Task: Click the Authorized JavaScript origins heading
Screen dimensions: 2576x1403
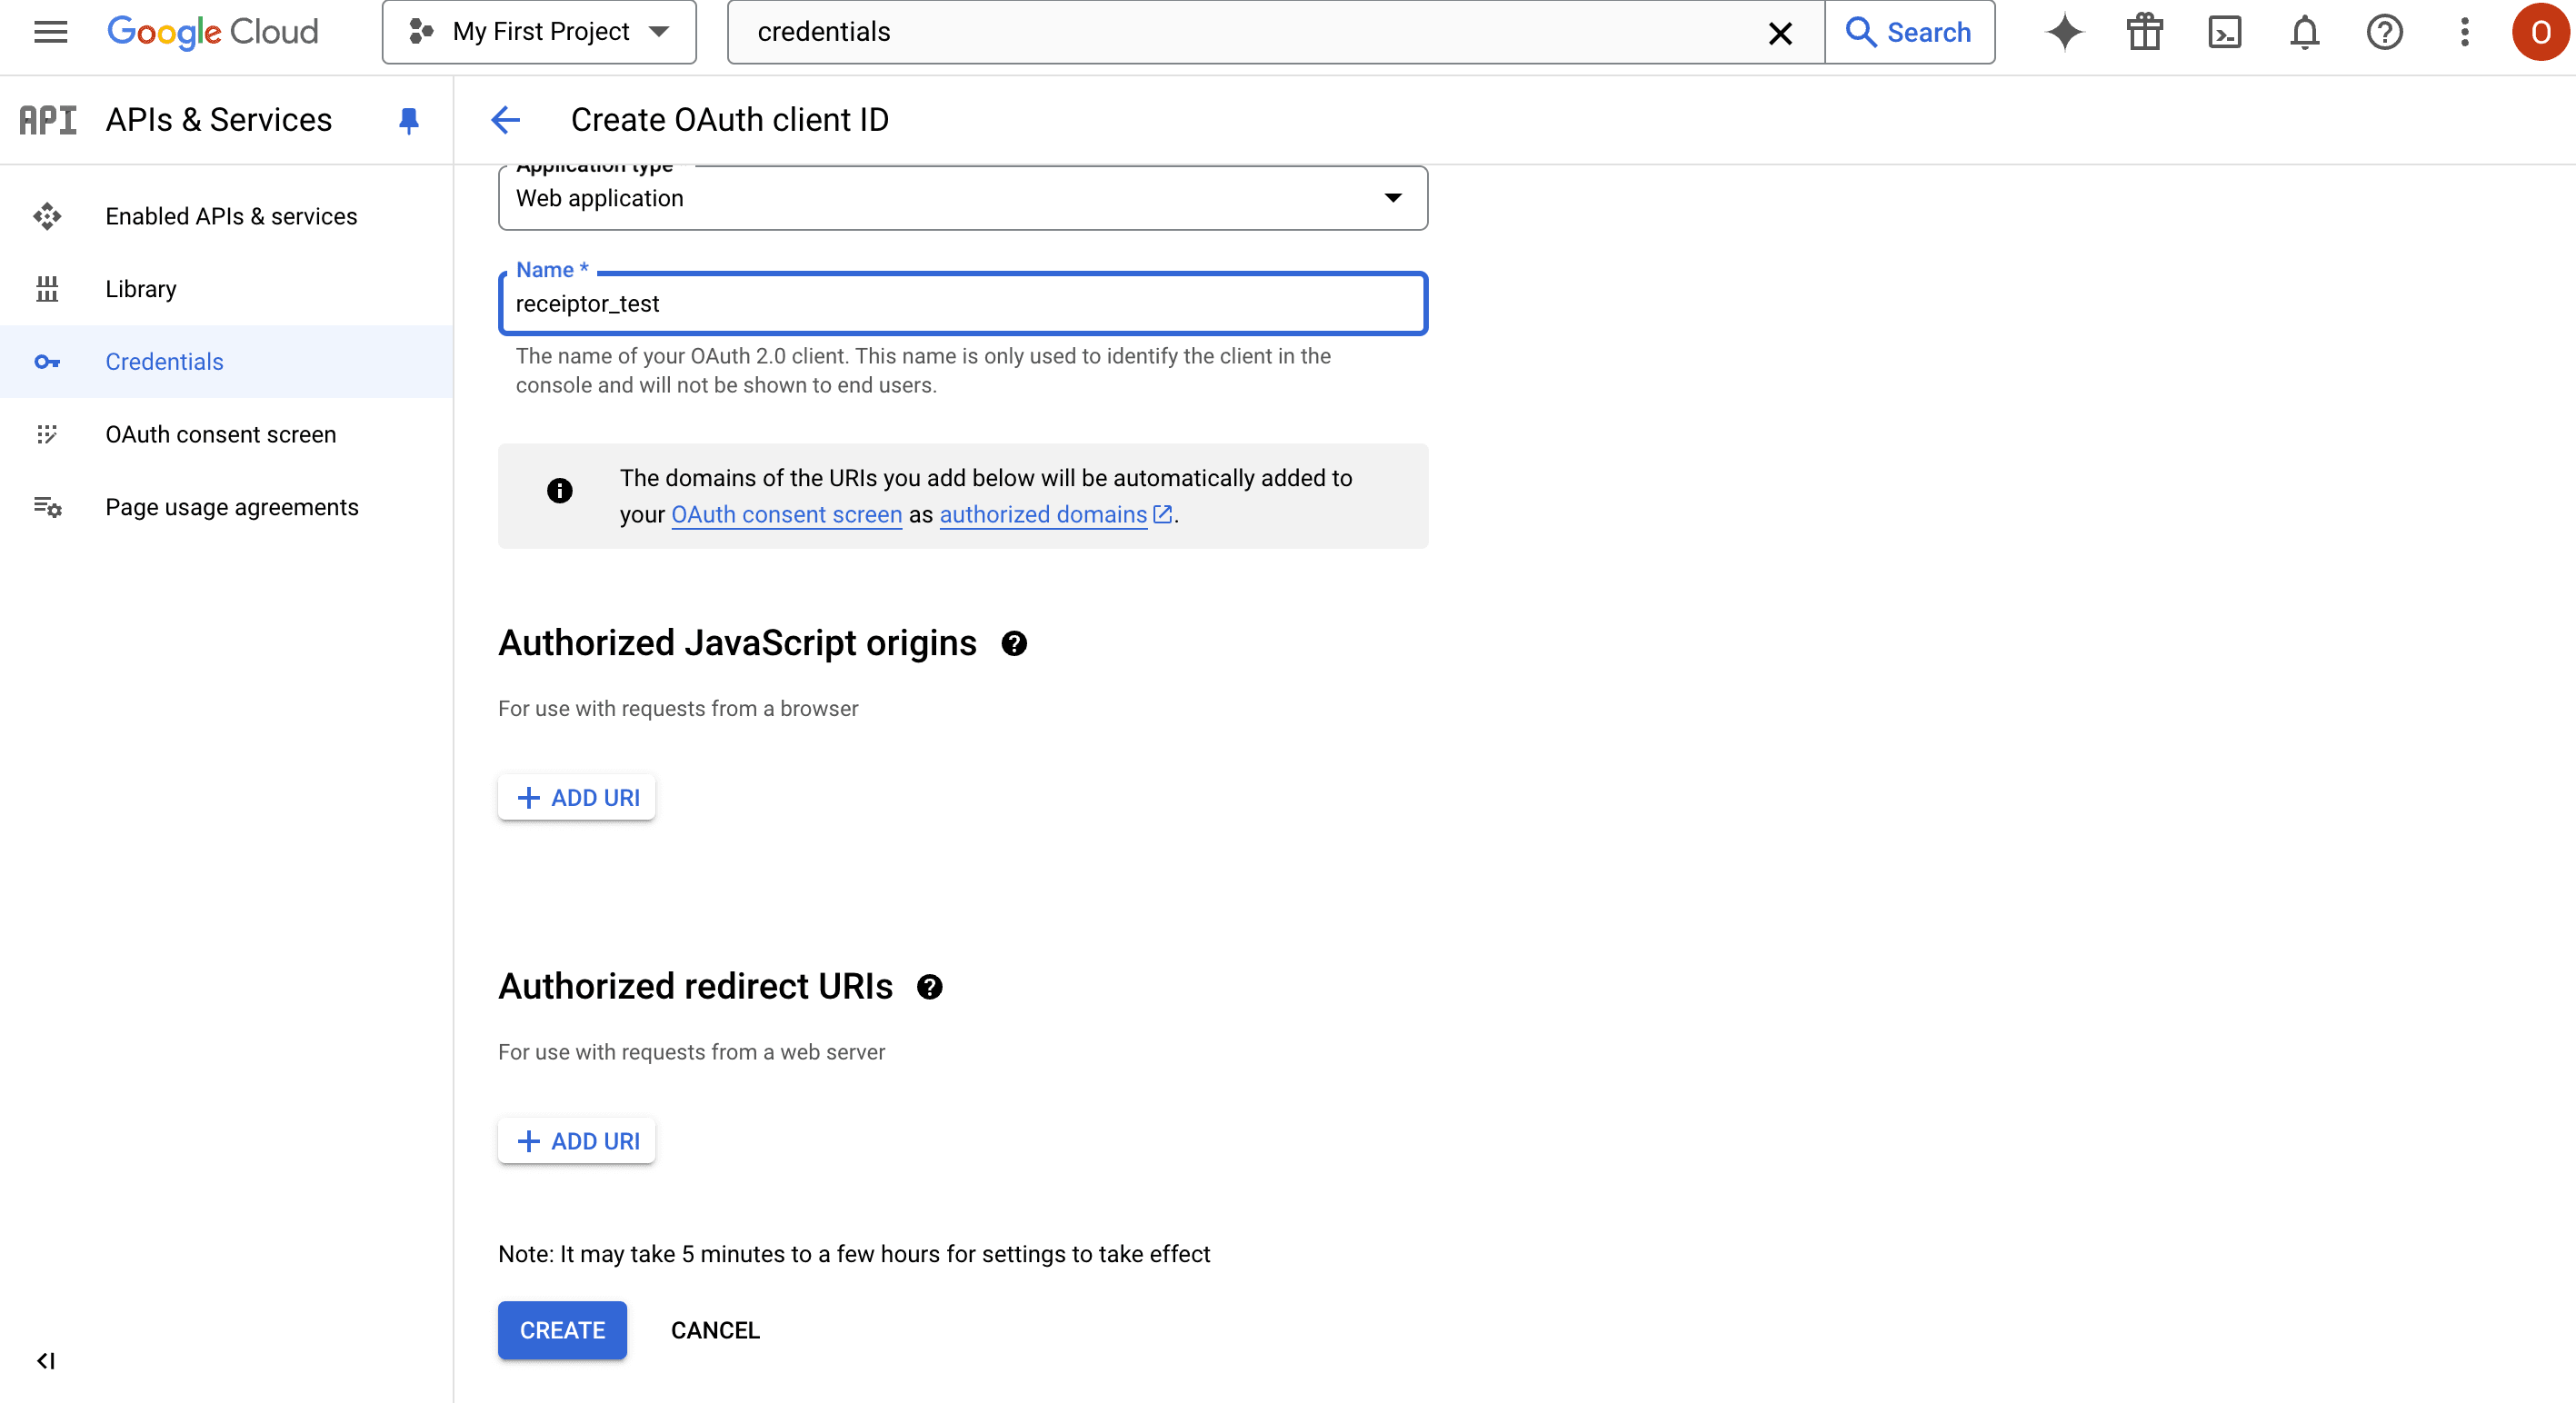Action: coord(738,643)
